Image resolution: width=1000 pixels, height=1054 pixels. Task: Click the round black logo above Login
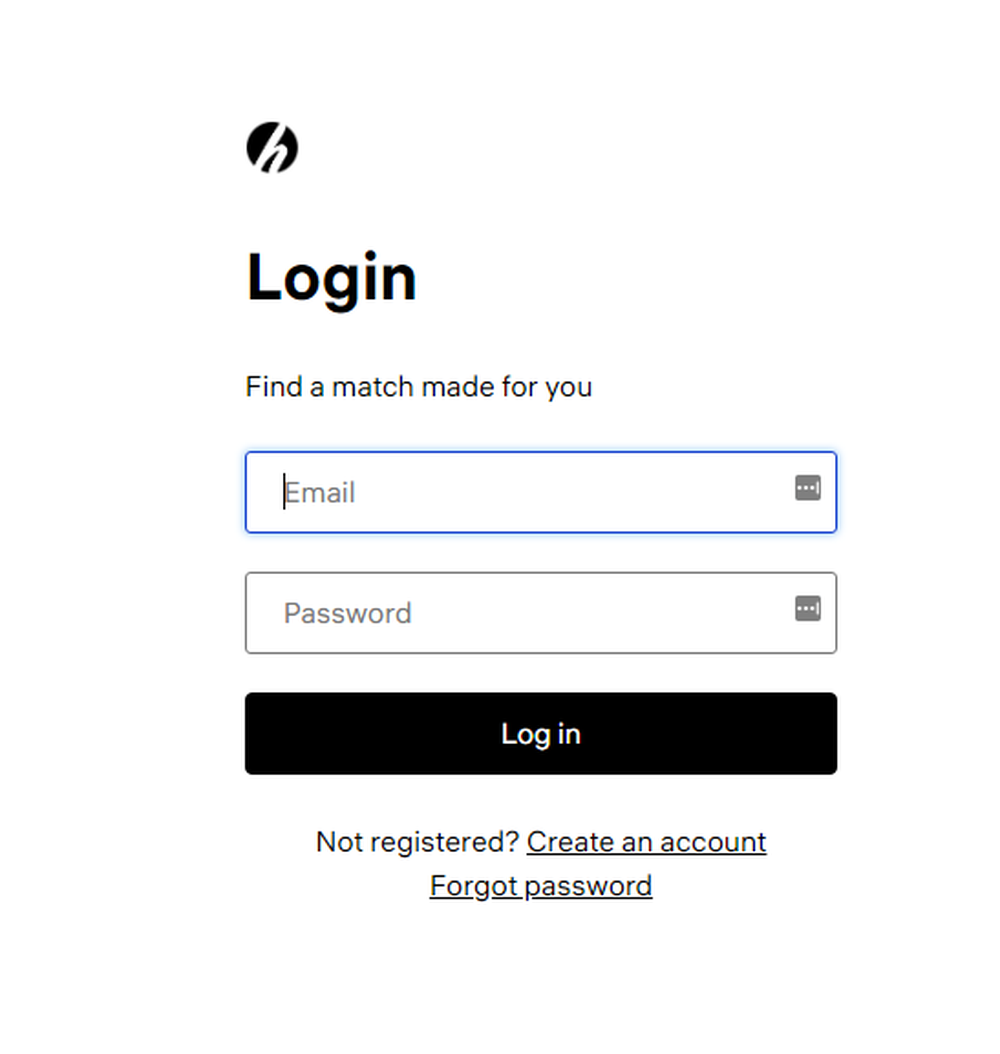click(272, 147)
